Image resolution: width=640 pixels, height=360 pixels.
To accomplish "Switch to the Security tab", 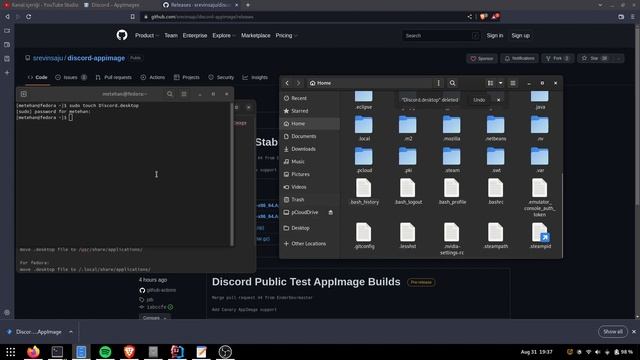I will pos(221,77).
